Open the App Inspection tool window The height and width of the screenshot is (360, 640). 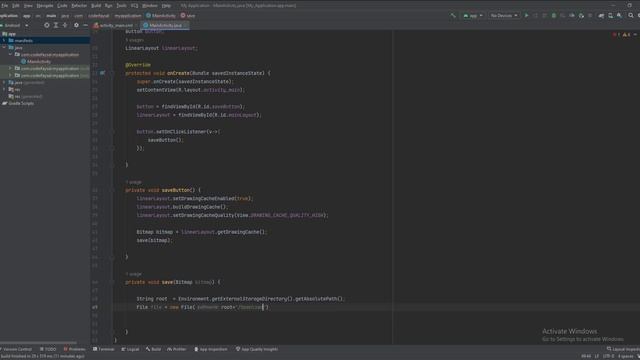click(x=211, y=349)
